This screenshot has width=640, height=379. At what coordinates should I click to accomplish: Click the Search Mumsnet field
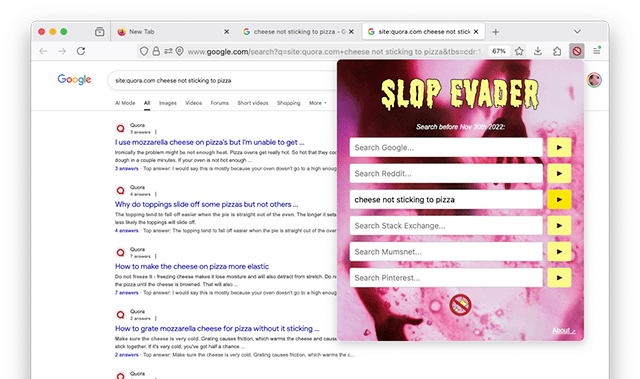pyautogui.click(x=446, y=252)
